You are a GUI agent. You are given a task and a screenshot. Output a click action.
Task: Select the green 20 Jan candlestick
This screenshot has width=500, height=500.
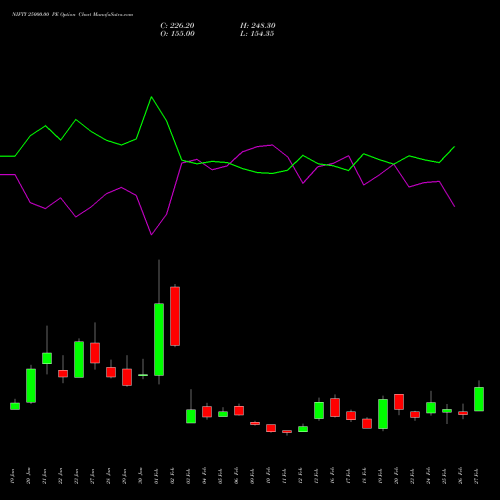point(31,386)
